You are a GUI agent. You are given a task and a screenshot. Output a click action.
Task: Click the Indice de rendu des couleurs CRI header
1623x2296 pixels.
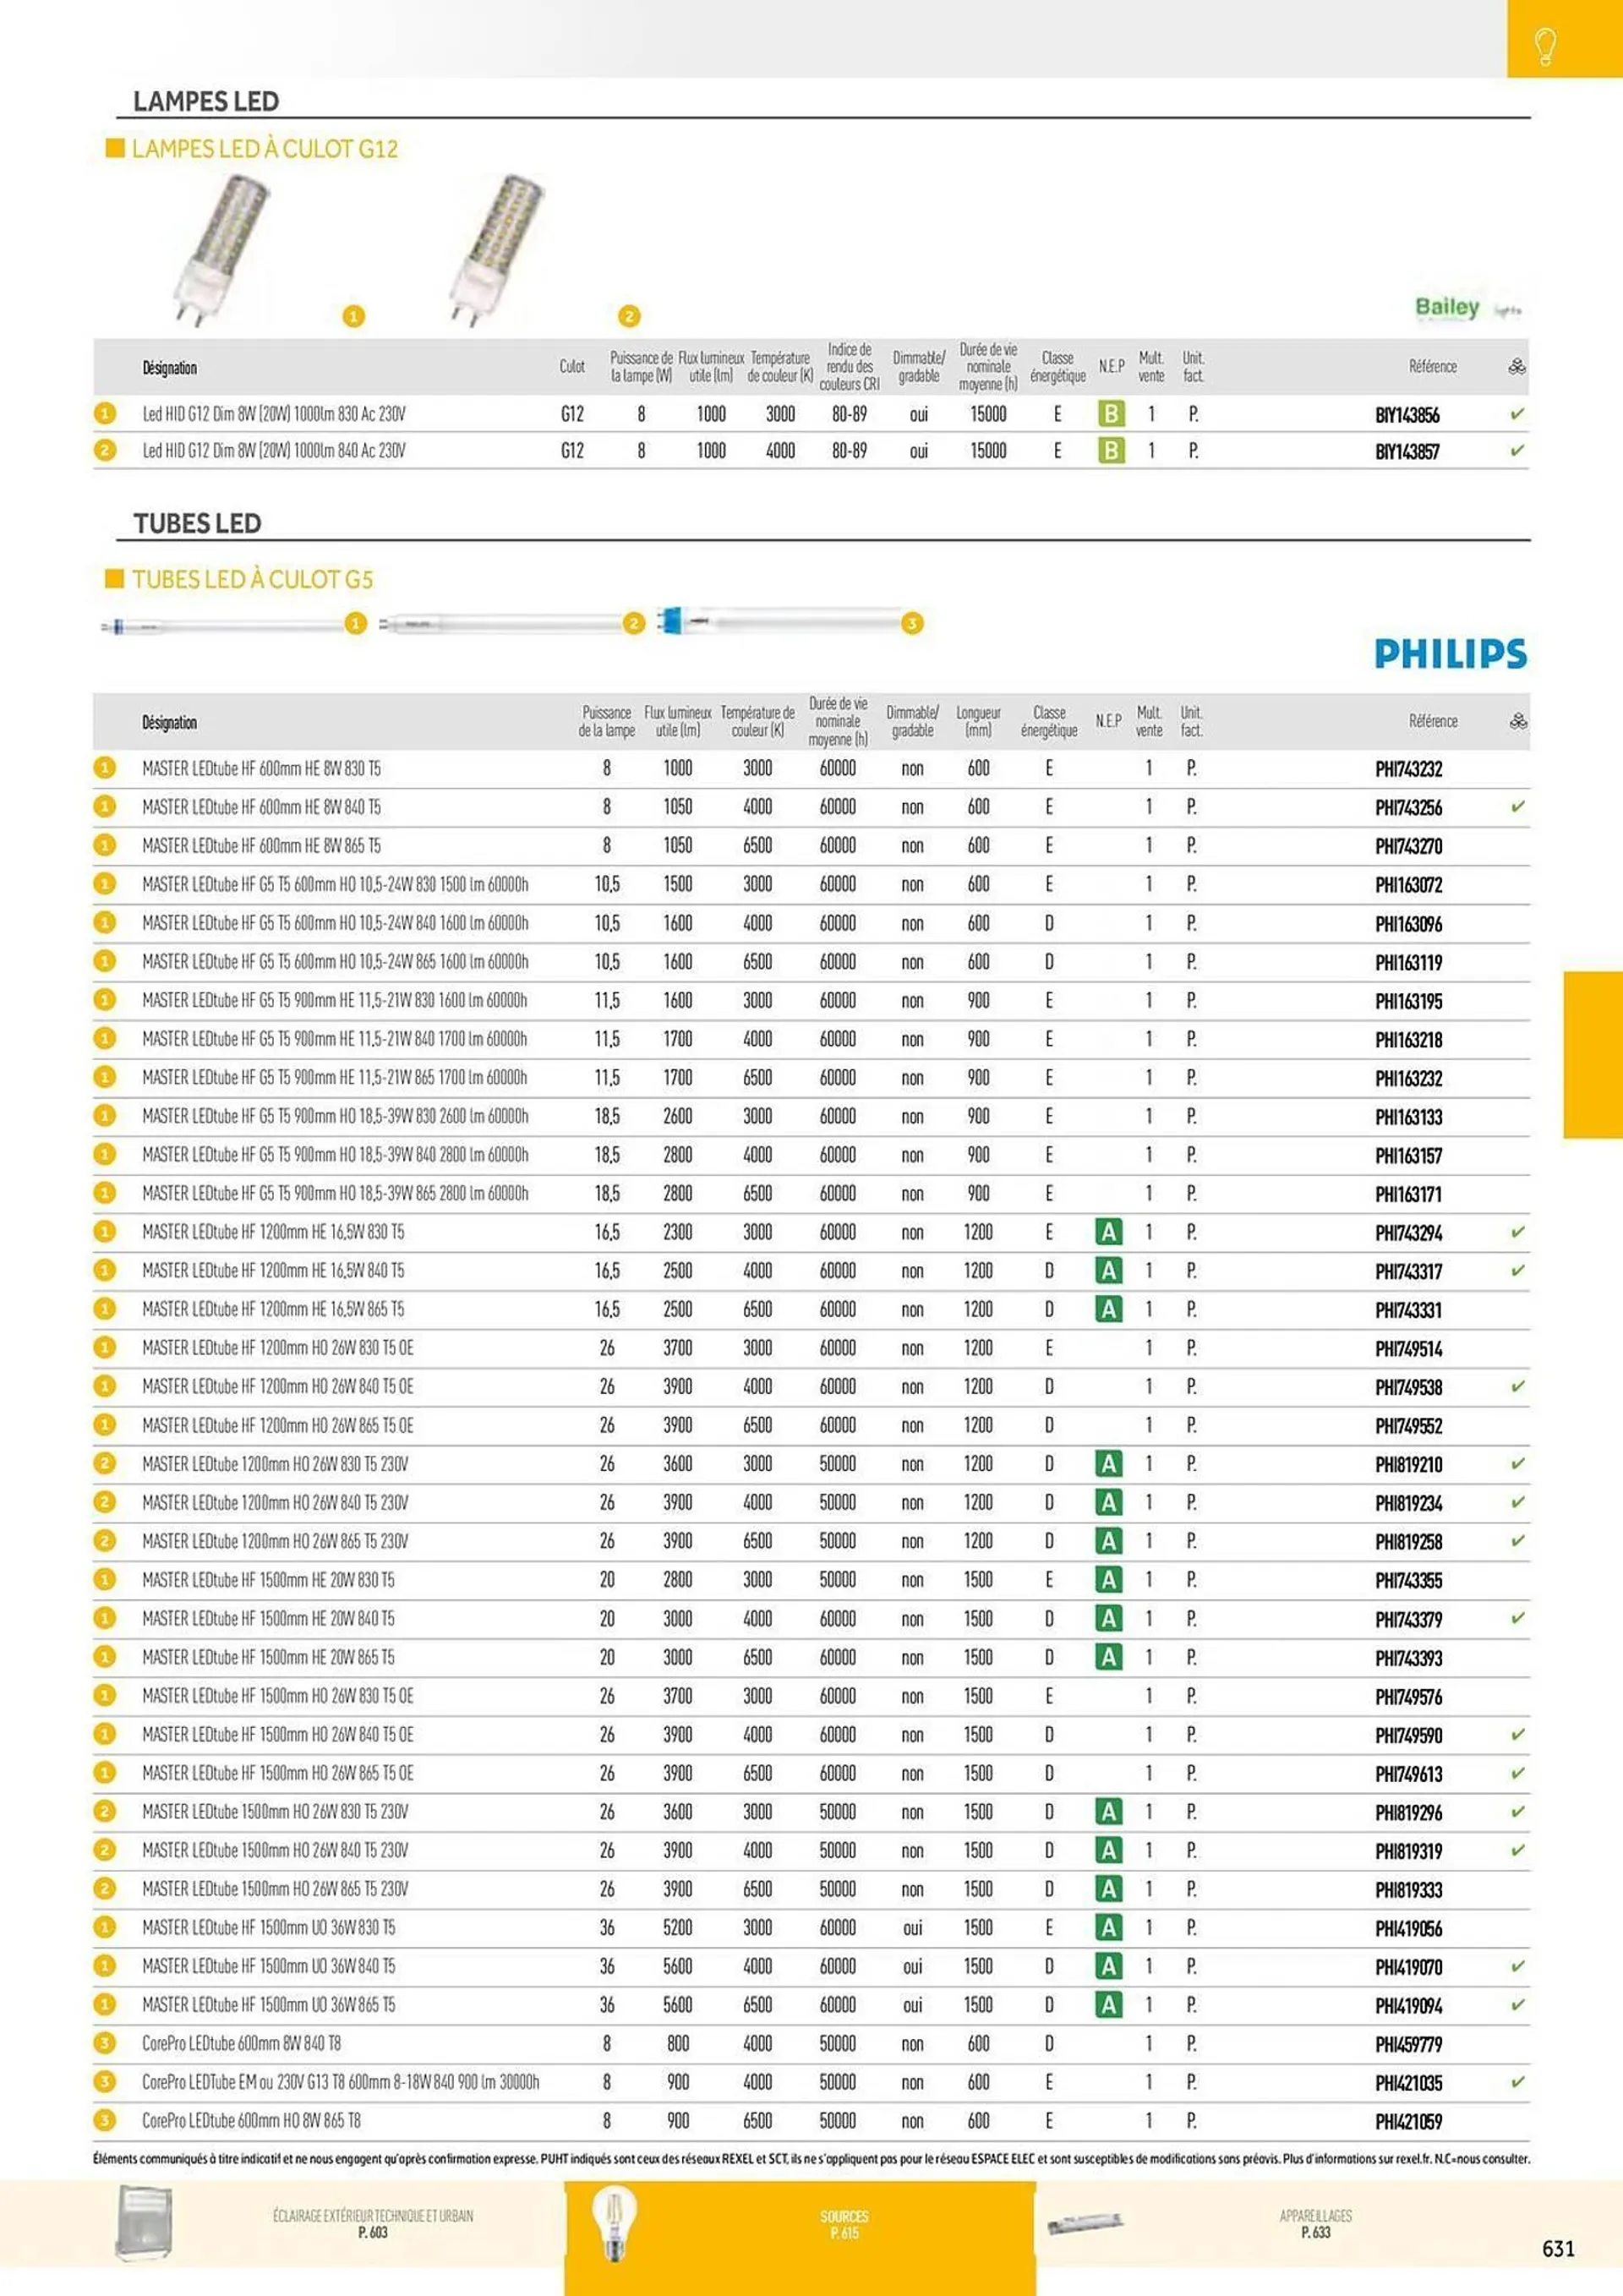(849, 366)
